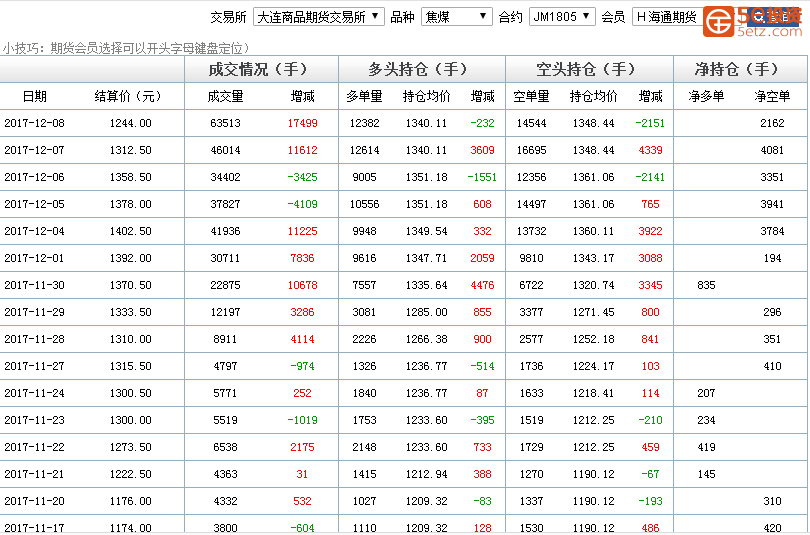Screen dimensions: 810x535
Task: Select the date cell 2017-11-21
Action: [x=35, y=474]
